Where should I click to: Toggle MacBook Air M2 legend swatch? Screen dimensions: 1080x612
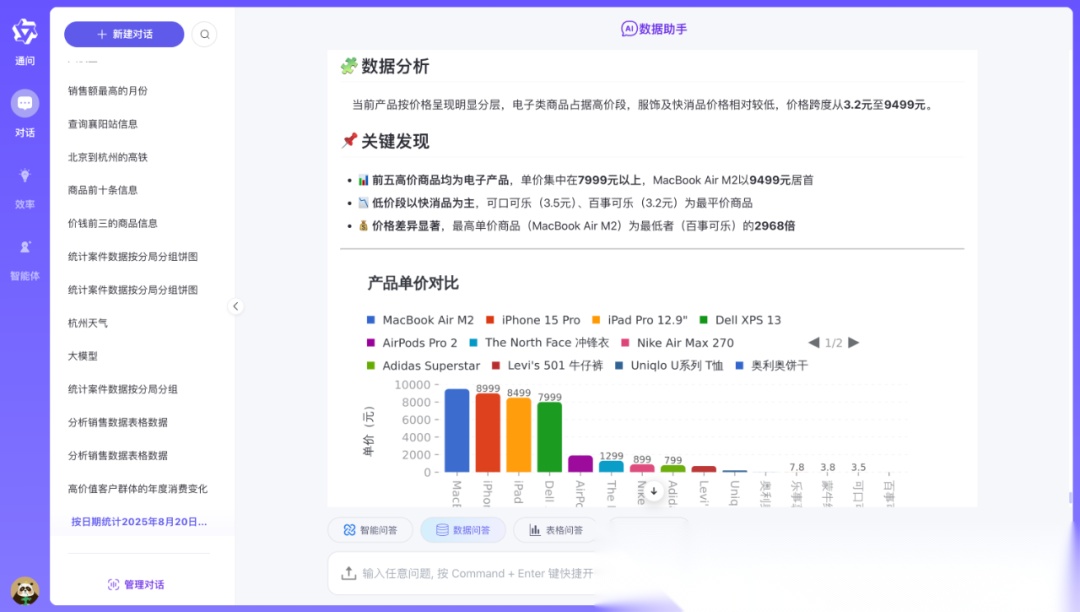371,320
